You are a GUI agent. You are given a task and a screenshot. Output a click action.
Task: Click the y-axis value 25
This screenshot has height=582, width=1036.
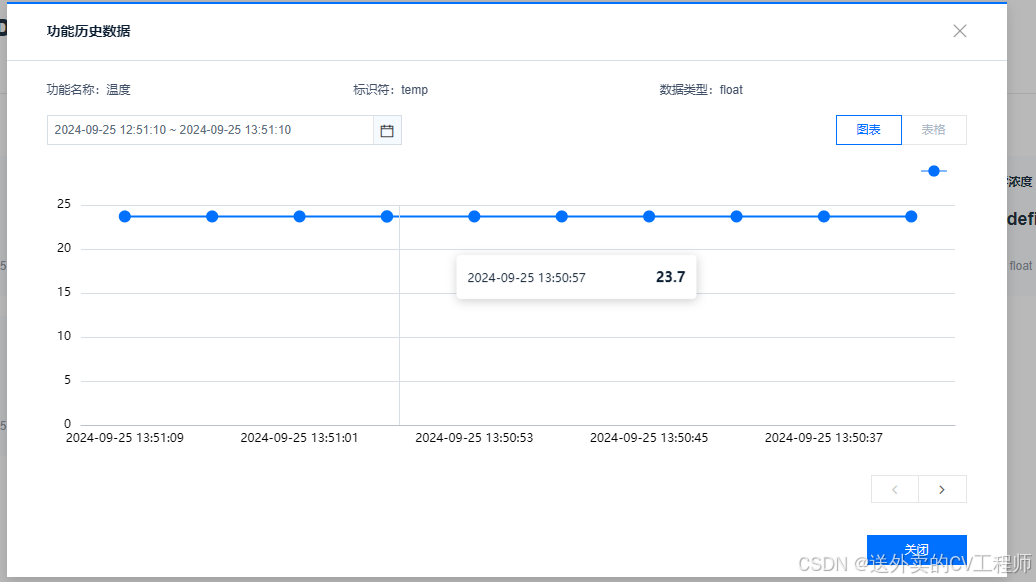click(x=63, y=203)
